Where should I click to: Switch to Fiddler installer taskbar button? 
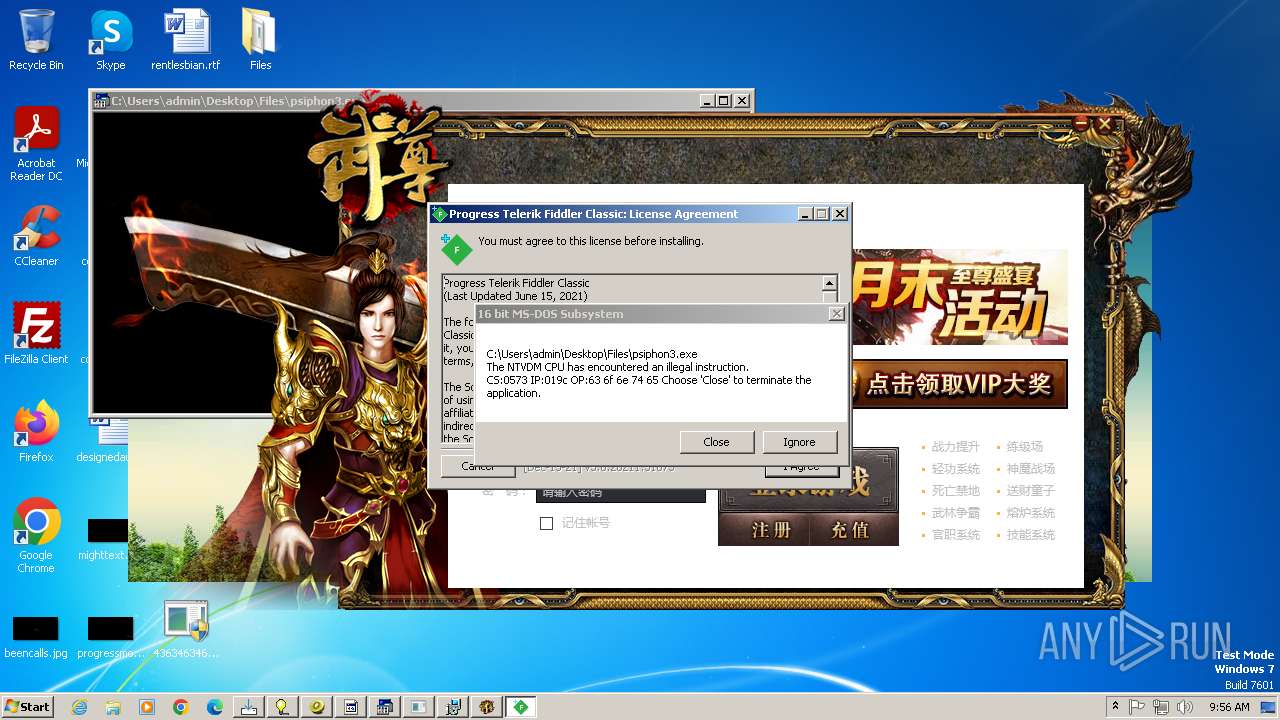(520, 707)
